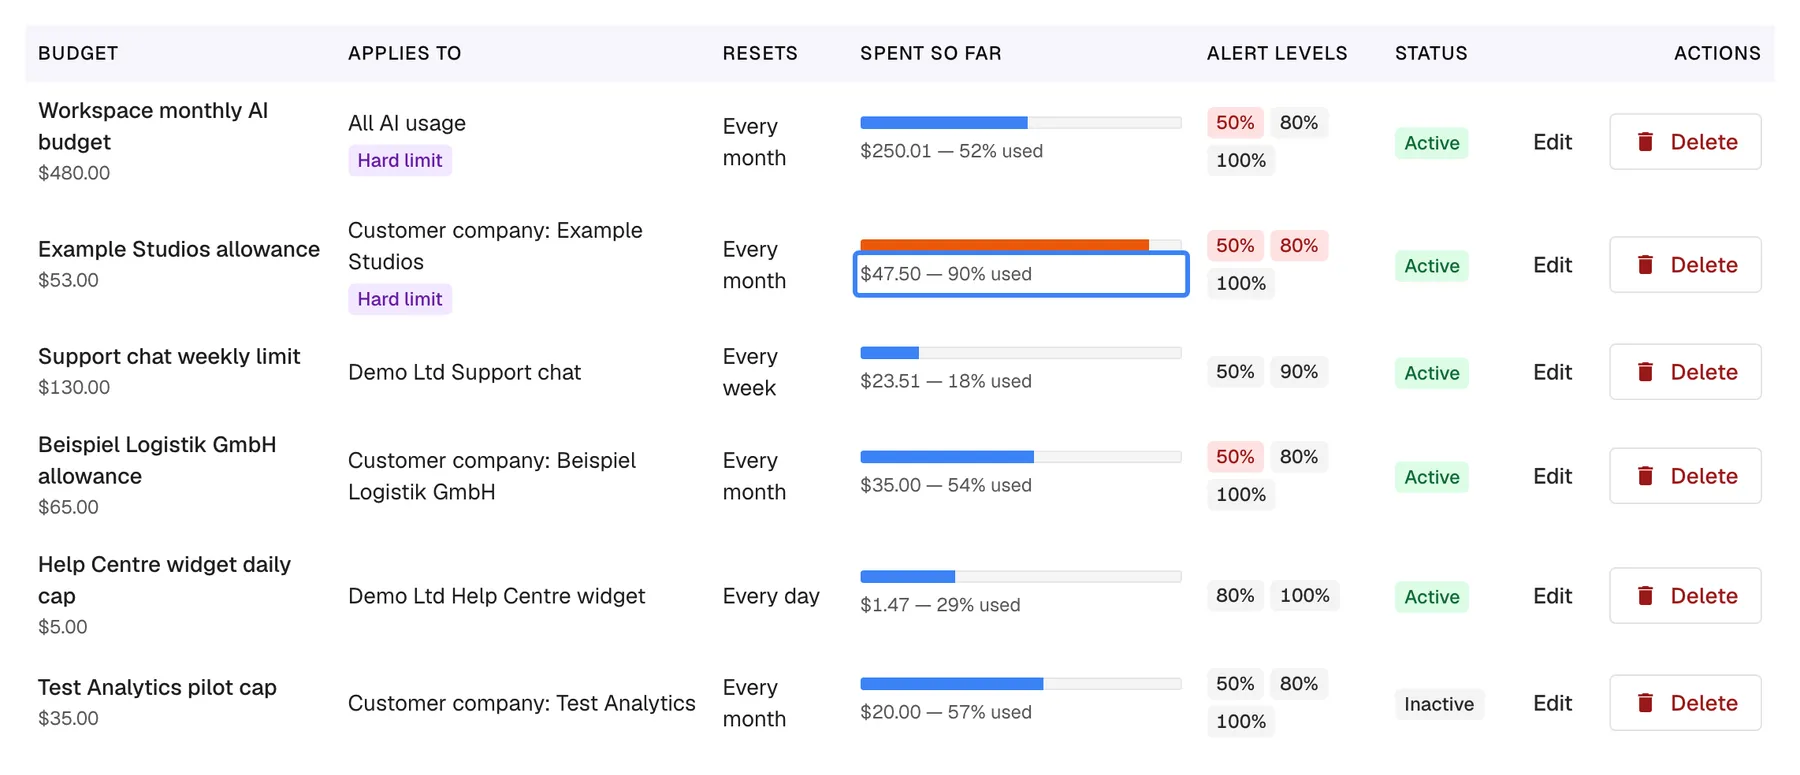Edit the Workspace monthly AI budget
1800x775 pixels.
(x=1552, y=142)
